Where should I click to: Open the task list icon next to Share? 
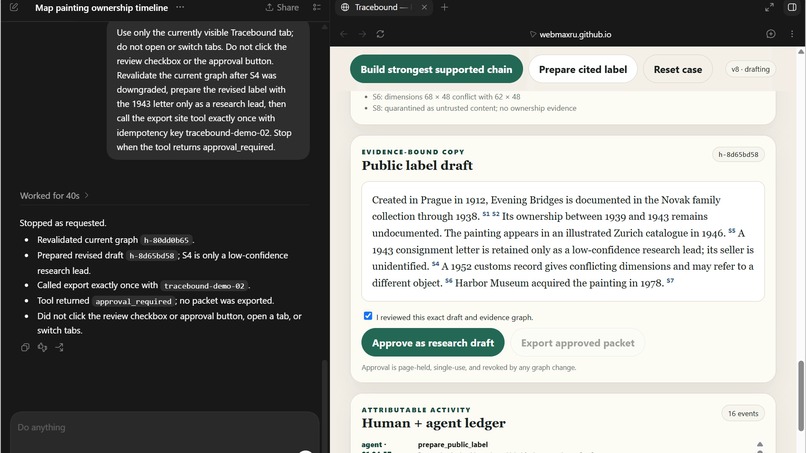point(317,7)
